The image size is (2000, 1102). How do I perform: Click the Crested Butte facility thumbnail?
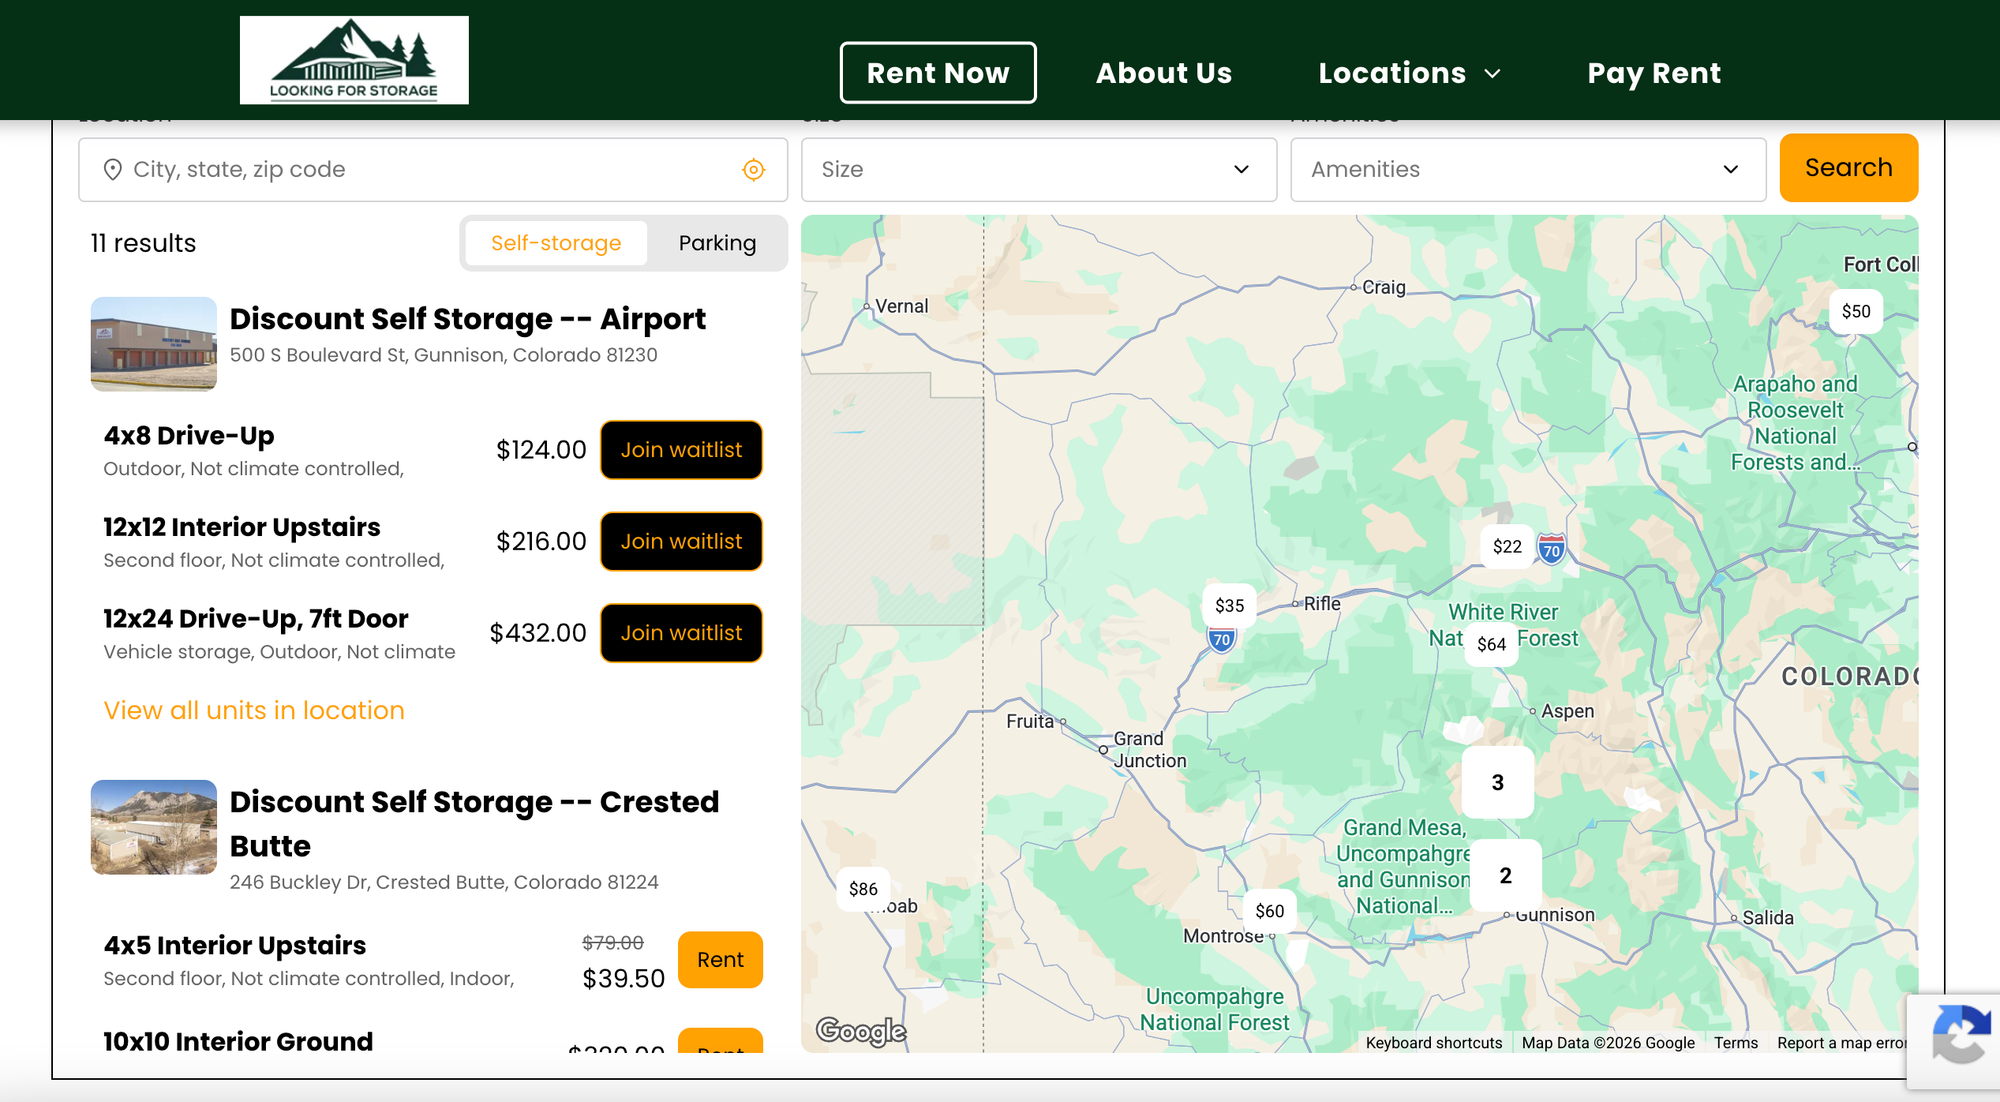pyautogui.click(x=154, y=827)
